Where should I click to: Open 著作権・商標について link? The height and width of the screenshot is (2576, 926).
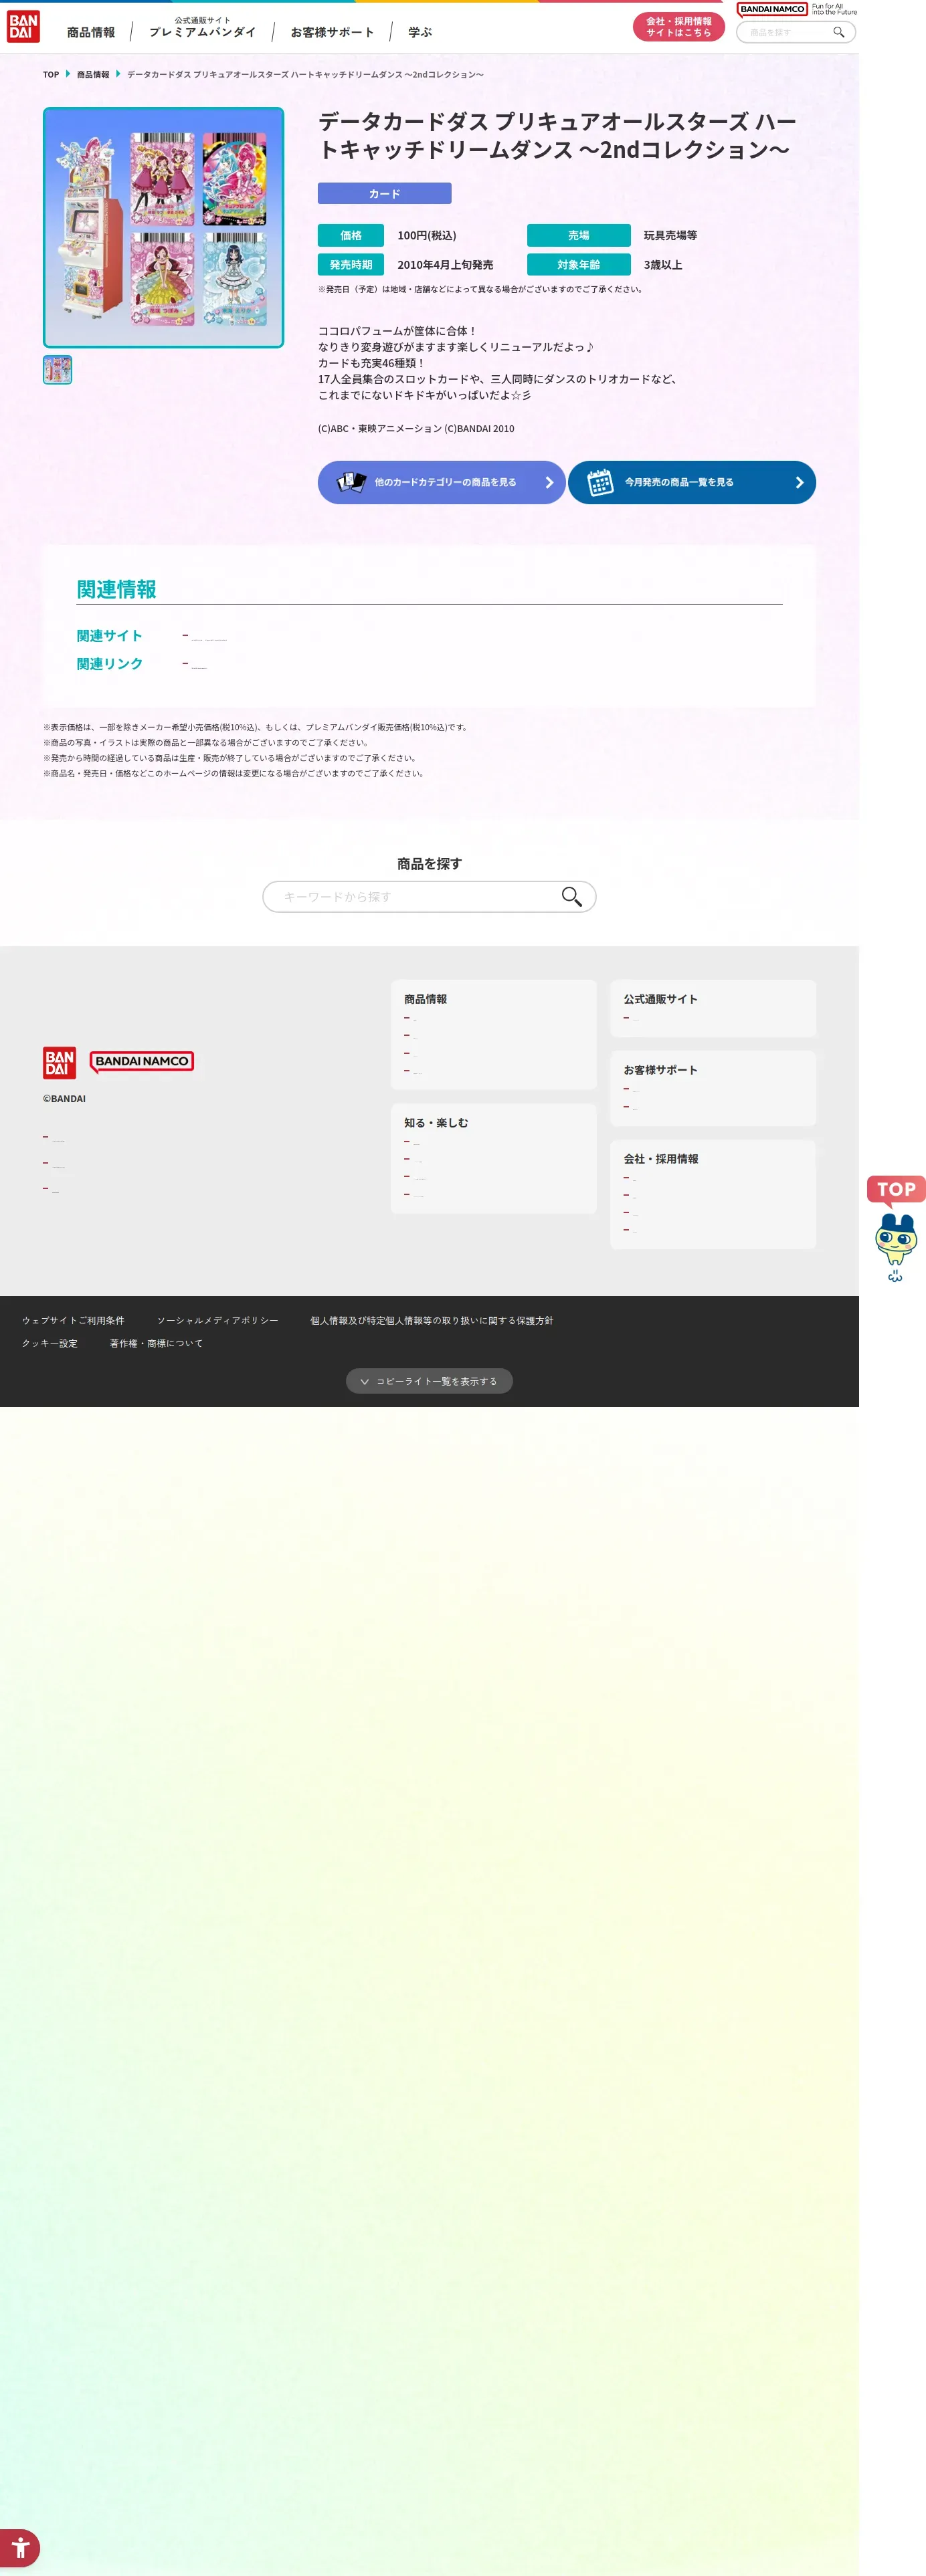(x=156, y=1343)
